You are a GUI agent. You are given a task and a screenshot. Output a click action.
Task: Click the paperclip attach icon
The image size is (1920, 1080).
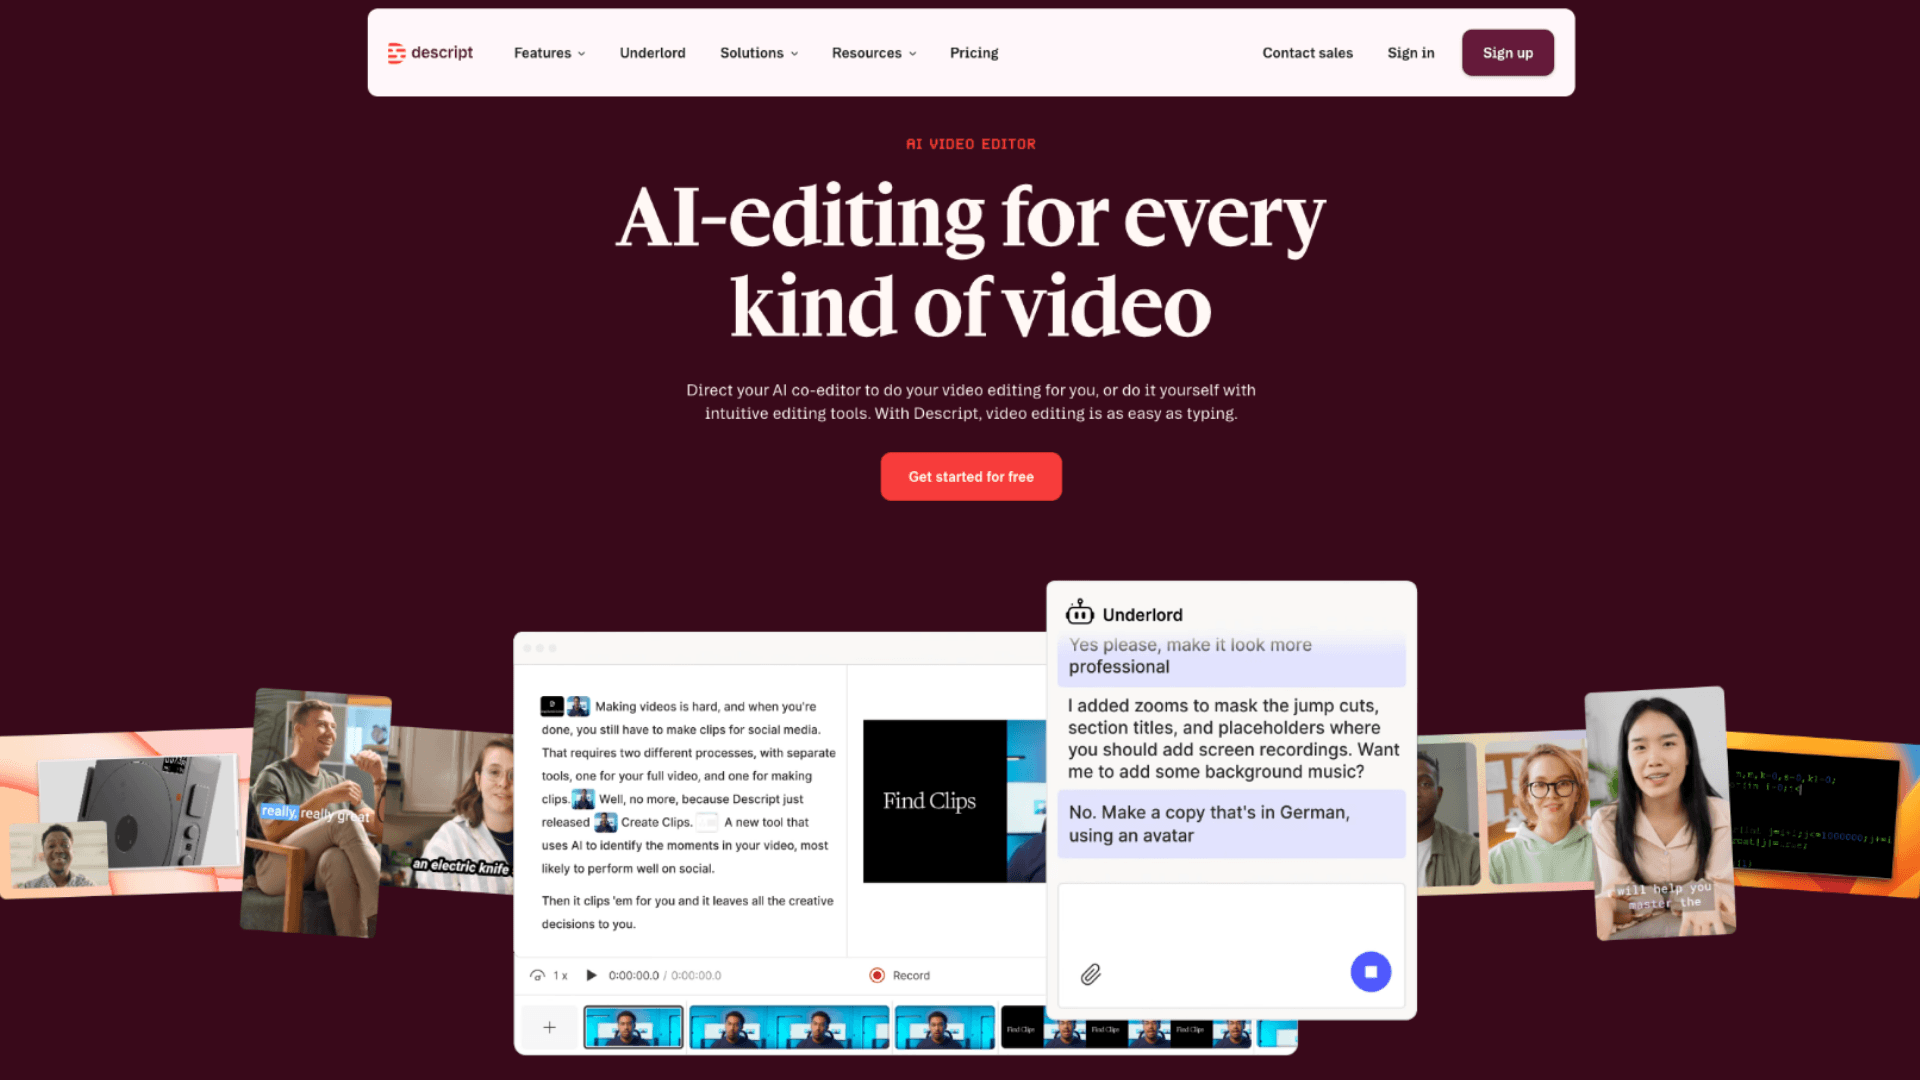[1090, 974]
